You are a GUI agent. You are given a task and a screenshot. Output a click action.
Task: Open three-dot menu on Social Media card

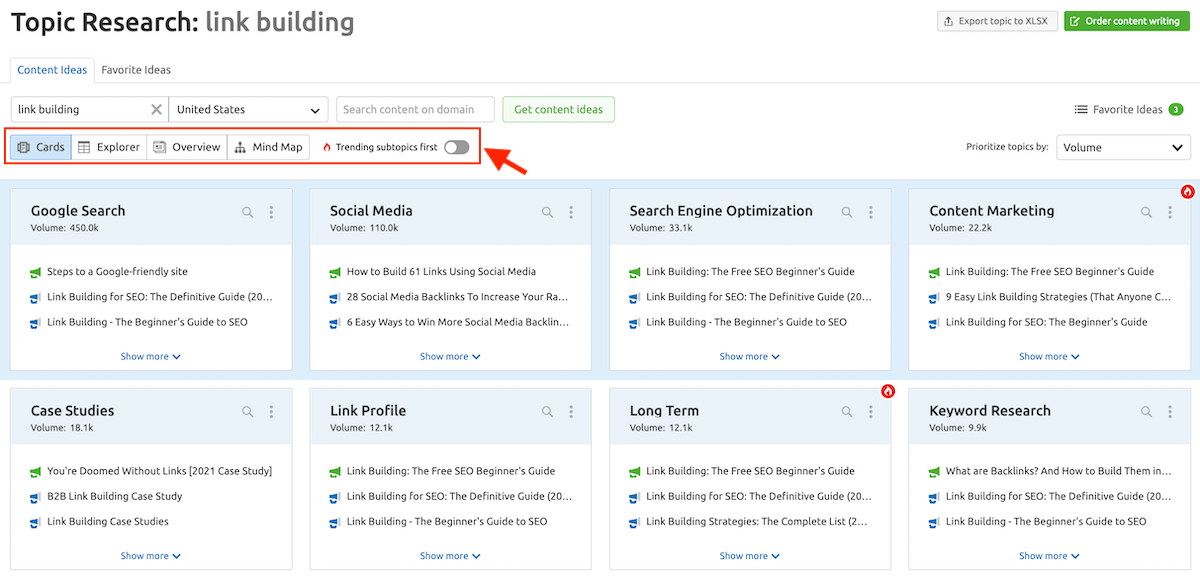click(571, 212)
